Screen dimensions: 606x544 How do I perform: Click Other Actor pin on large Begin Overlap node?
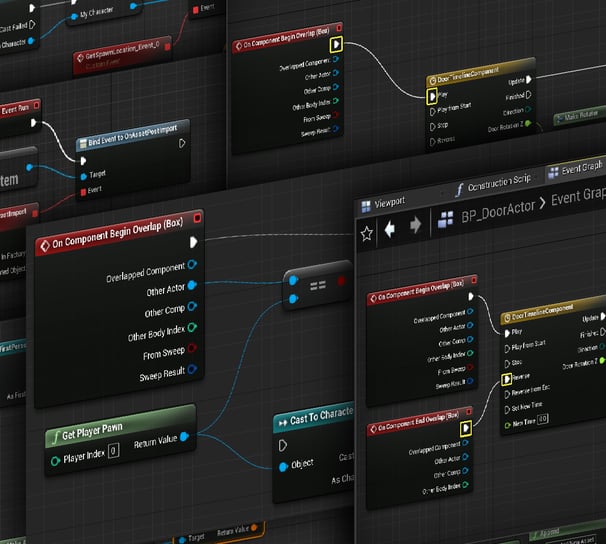pos(192,286)
